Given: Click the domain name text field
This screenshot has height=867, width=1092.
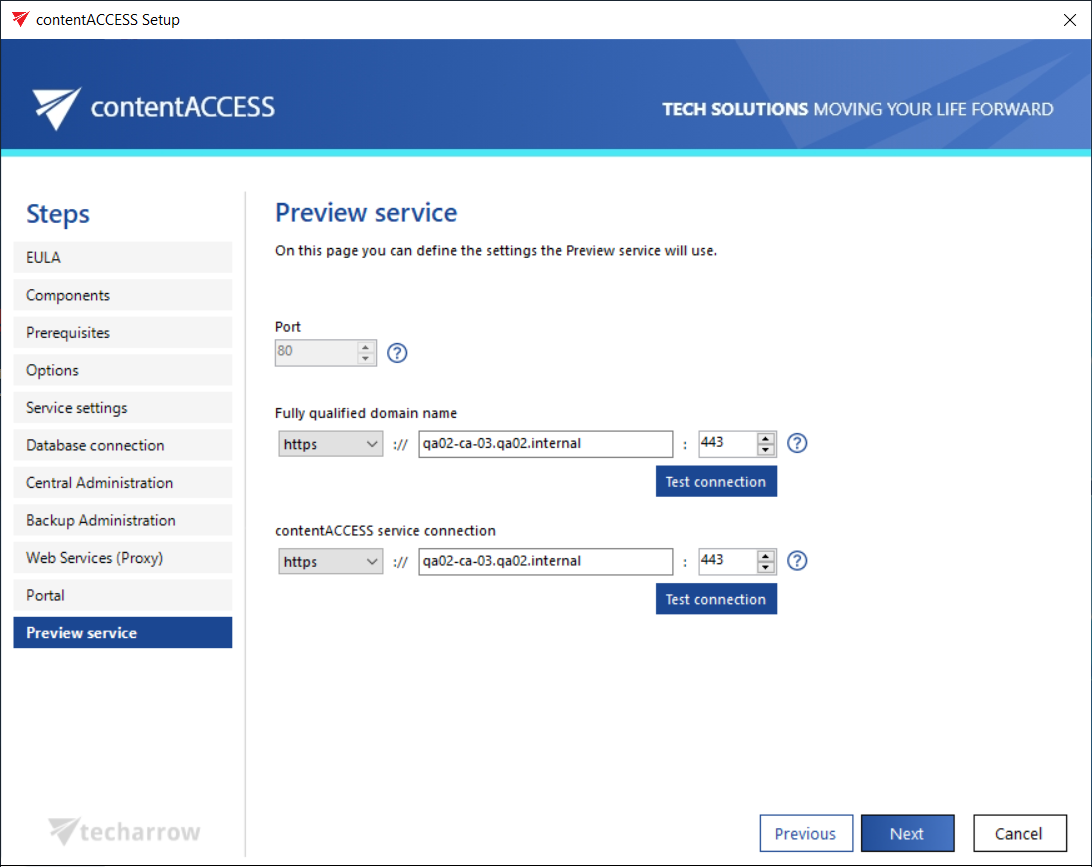Looking at the screenshot, I should [x=545, y=444].
